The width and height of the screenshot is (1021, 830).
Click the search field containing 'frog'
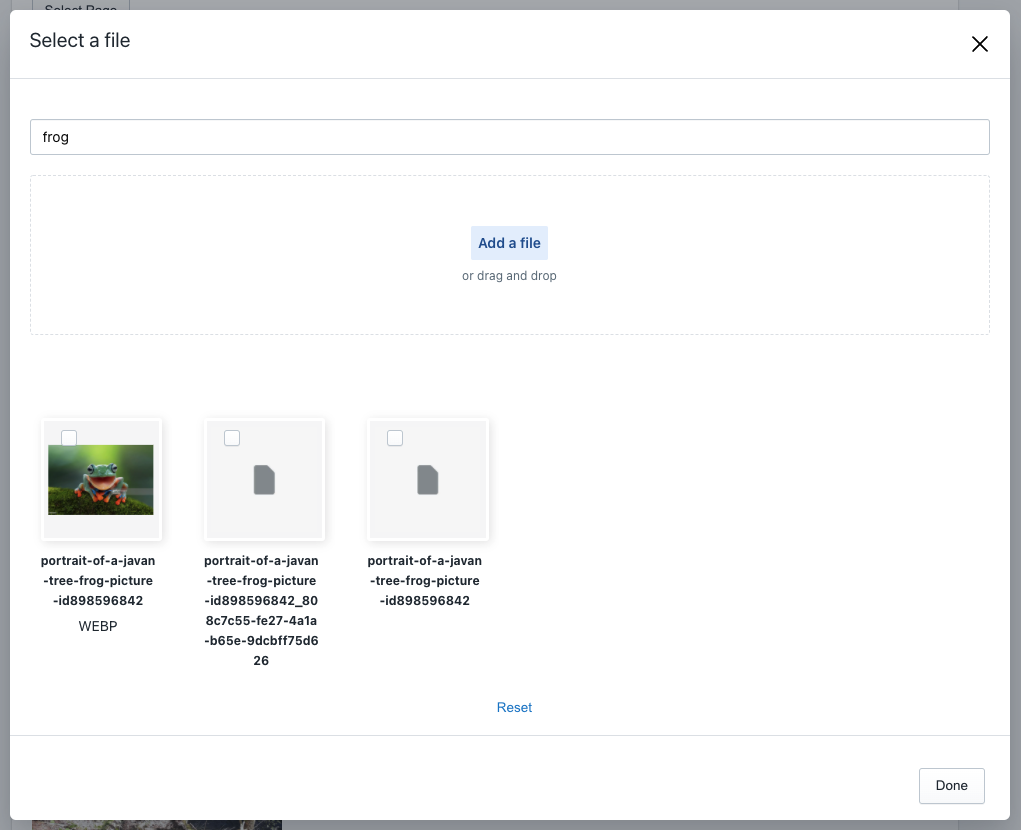[510, 137]
